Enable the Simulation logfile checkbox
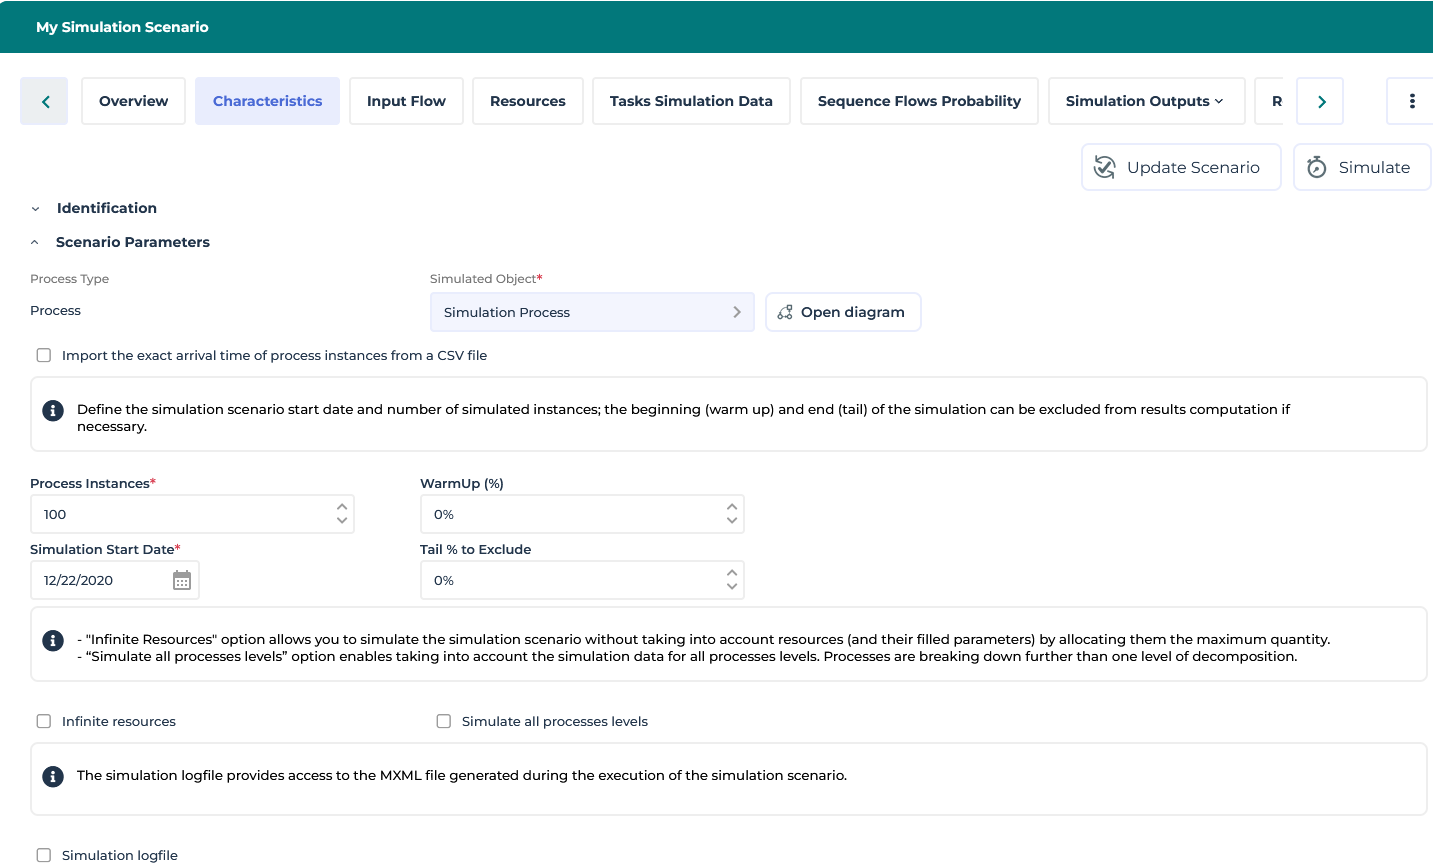This screenshot has height=864, width=1433. (44, 855)
